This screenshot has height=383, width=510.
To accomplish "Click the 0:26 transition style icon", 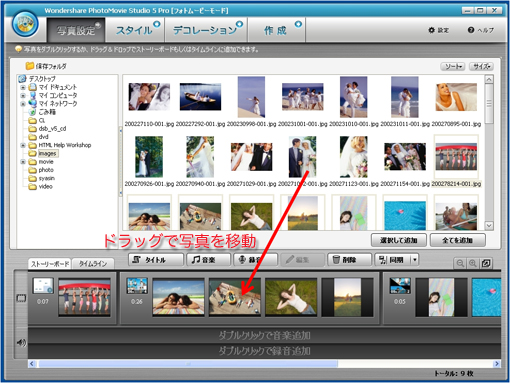I will point(137,286).
